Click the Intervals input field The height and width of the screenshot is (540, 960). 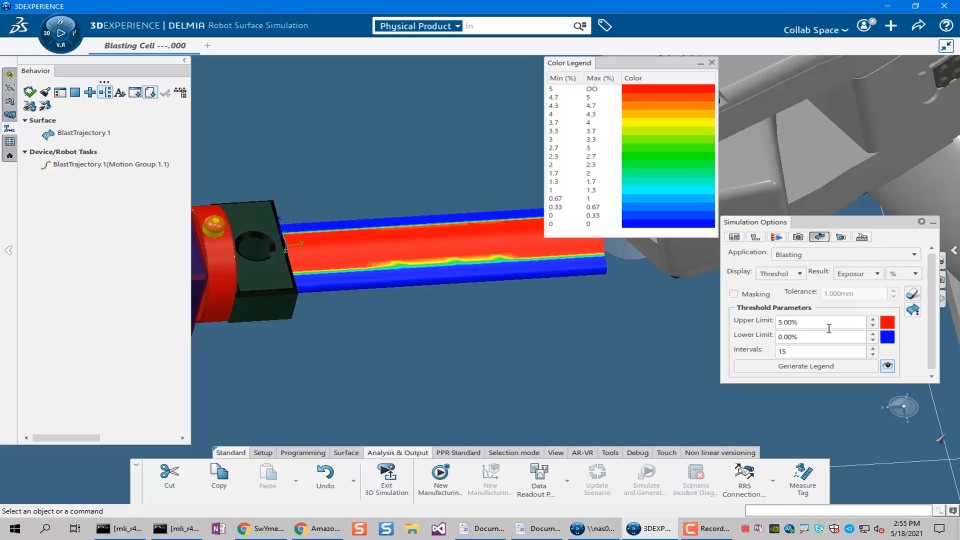point(820,351)
